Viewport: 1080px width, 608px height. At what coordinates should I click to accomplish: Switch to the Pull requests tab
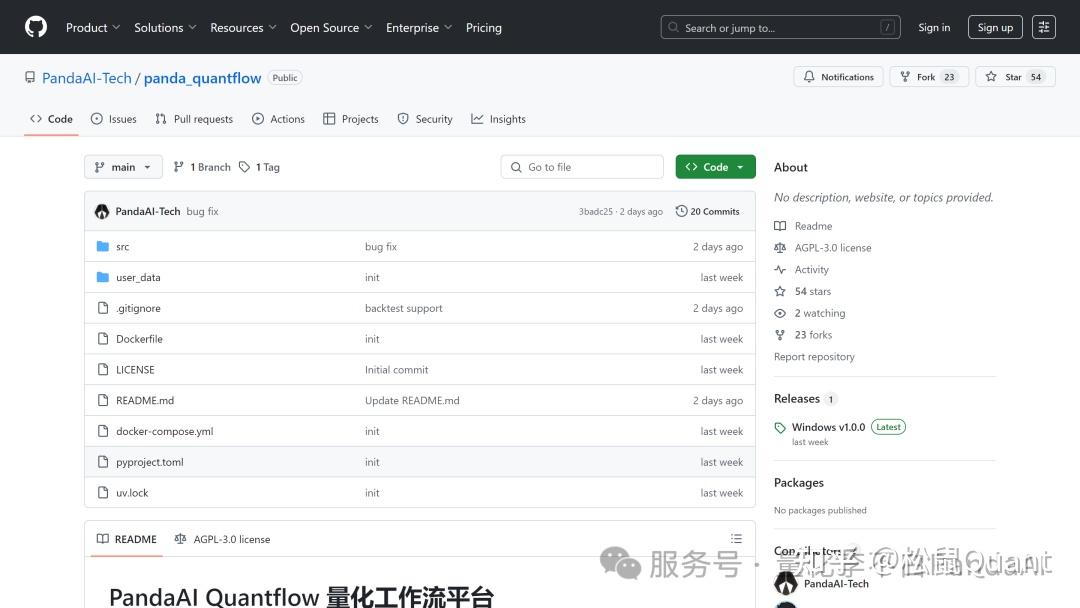pos(194,119)
